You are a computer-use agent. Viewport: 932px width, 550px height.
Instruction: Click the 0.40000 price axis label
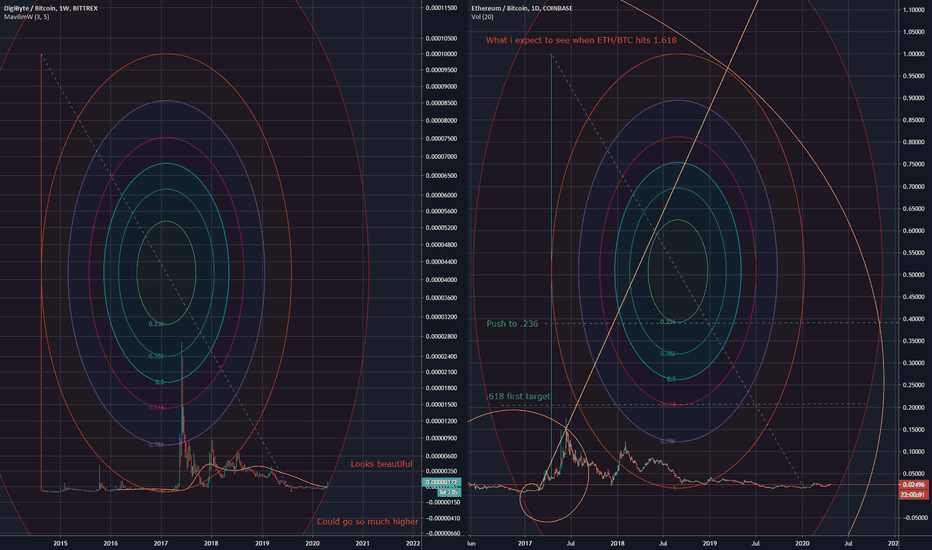[914, 319]
